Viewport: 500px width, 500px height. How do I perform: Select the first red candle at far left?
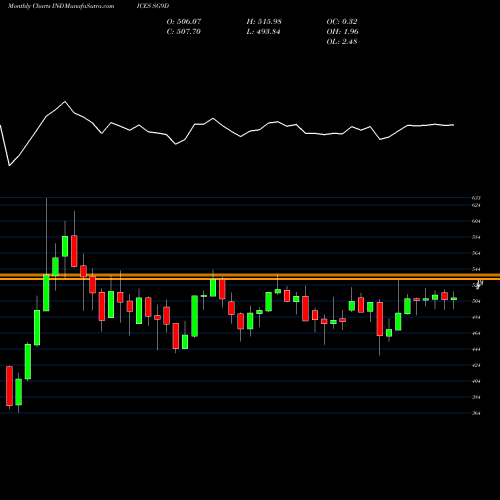coord(9,386)
